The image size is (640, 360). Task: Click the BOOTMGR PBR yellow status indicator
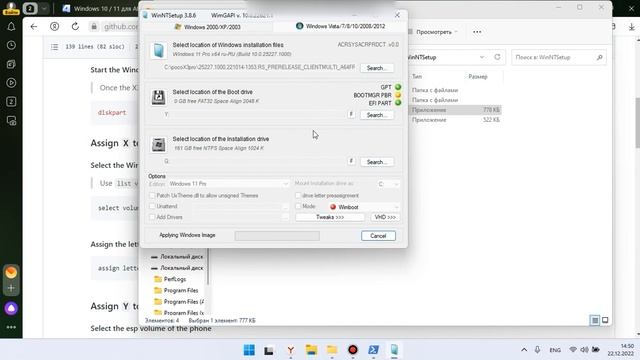pyautogui.click(x=398, y=95)
